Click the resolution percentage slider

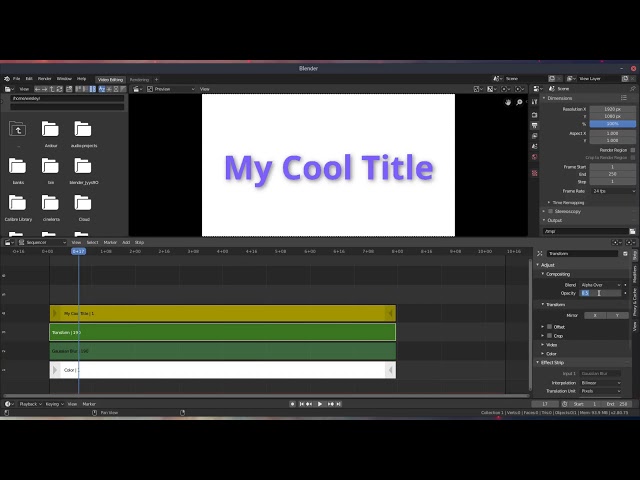(613, 124)
